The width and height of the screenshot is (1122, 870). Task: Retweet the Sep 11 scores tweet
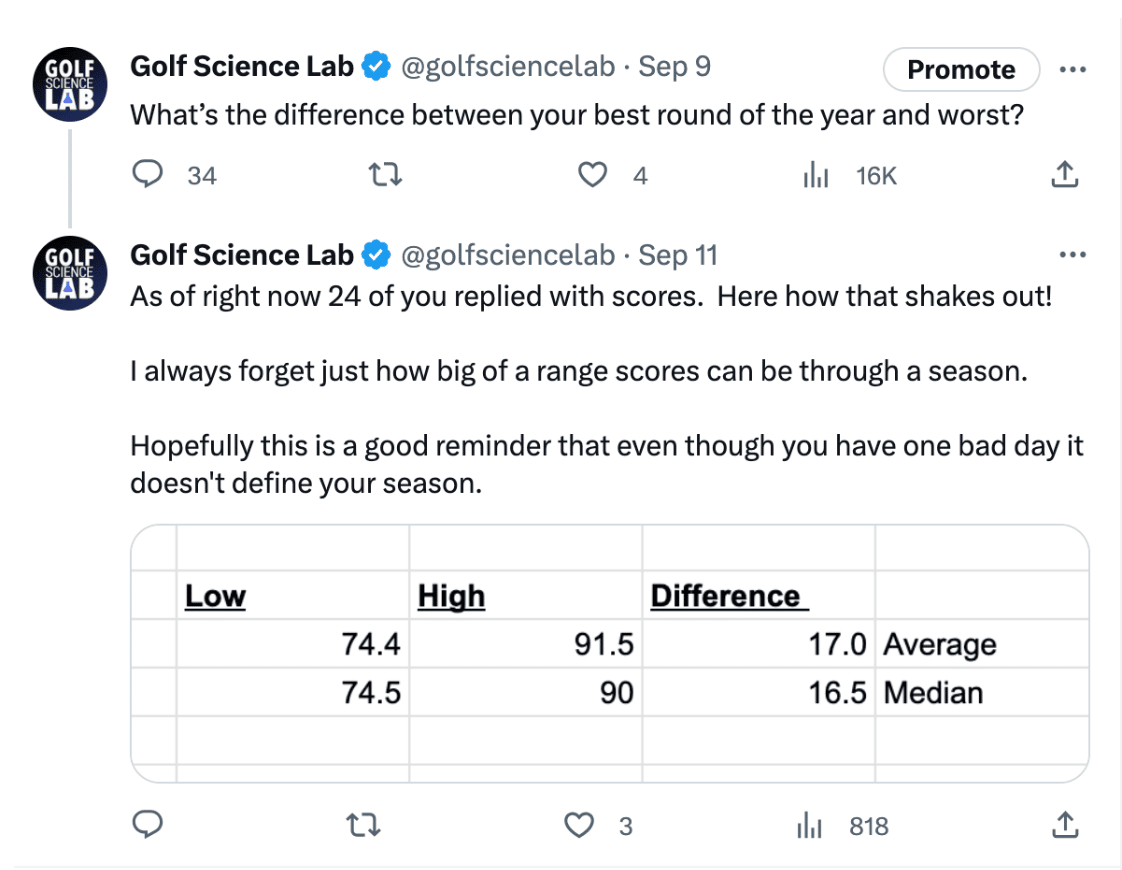tap(364, 825)
